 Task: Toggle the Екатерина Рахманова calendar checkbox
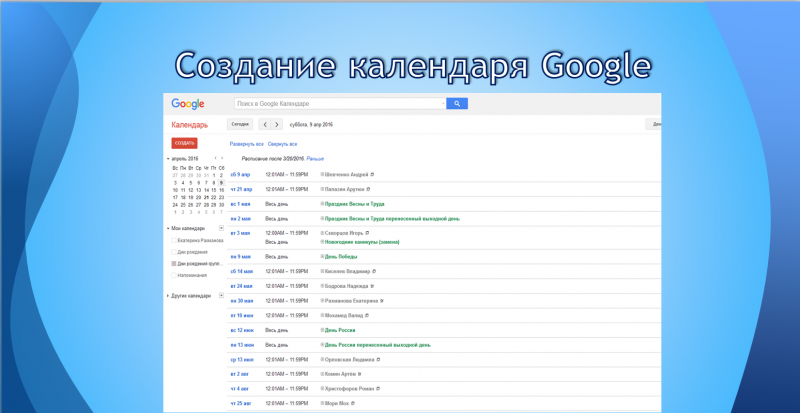pos(174,240)
